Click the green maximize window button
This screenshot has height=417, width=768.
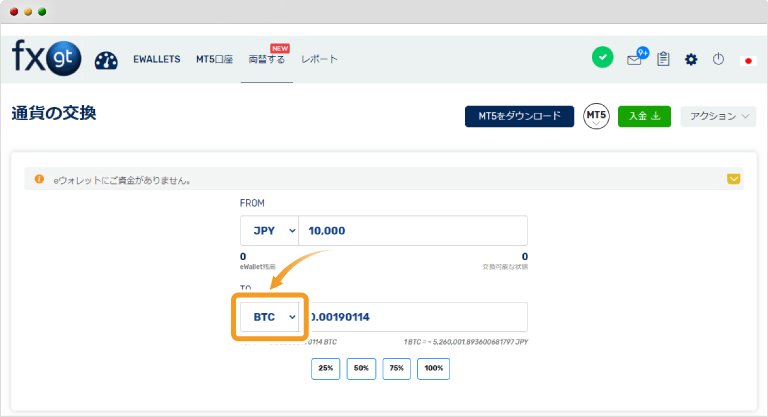(42, 12)
